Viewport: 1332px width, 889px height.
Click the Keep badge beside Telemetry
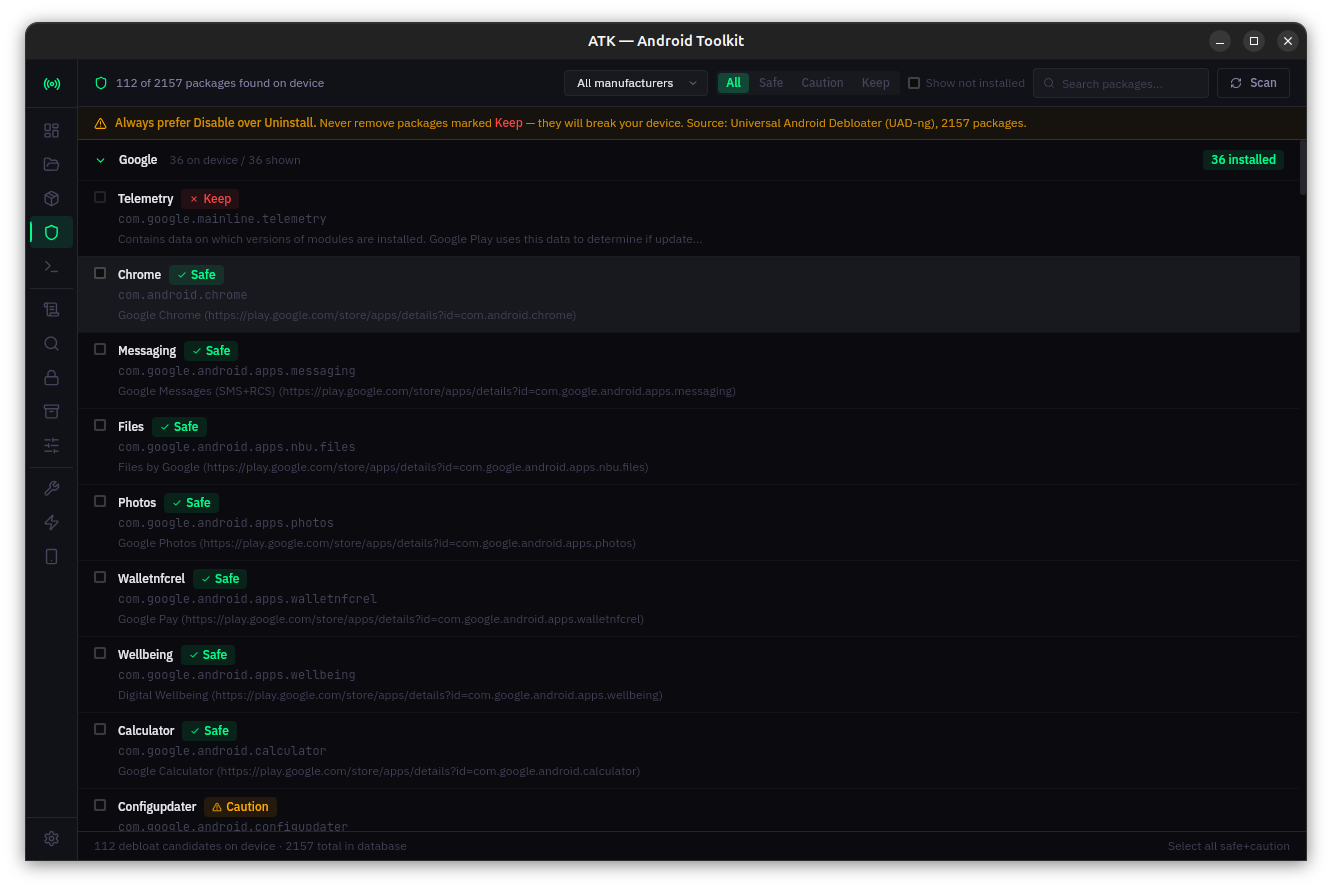click(x=210, y=199)
